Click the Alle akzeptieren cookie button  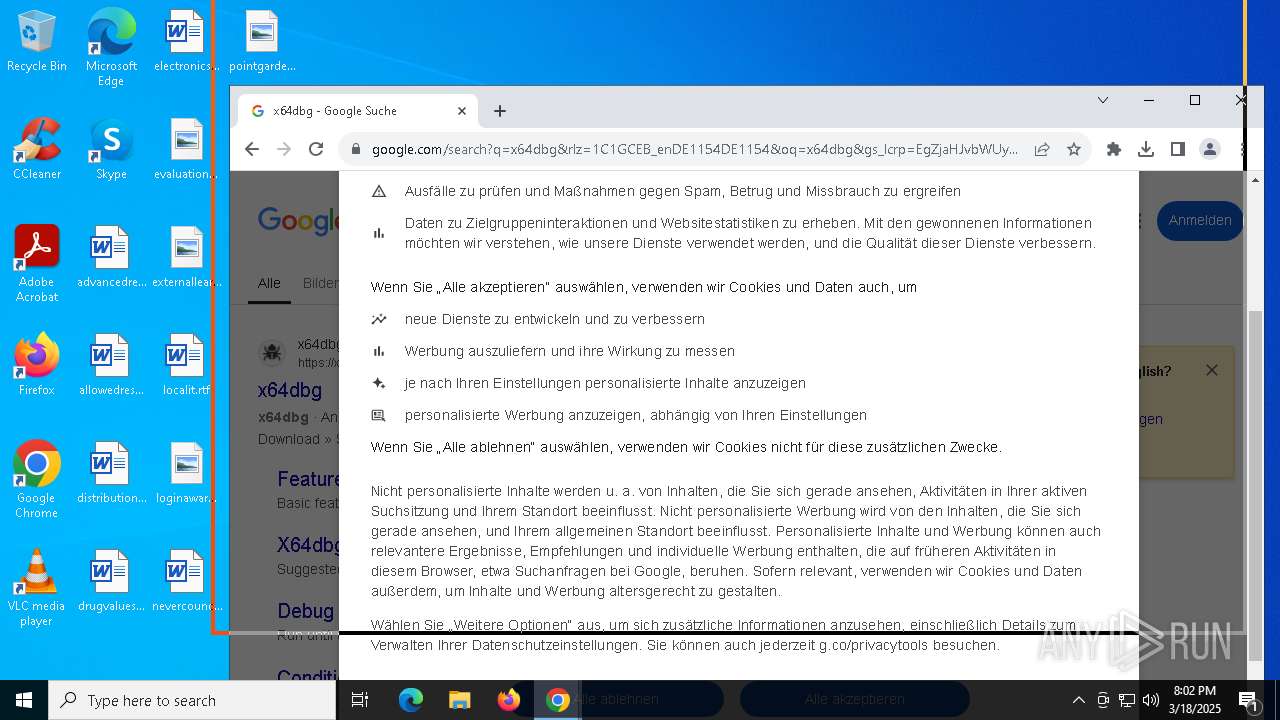pos(855,699)
